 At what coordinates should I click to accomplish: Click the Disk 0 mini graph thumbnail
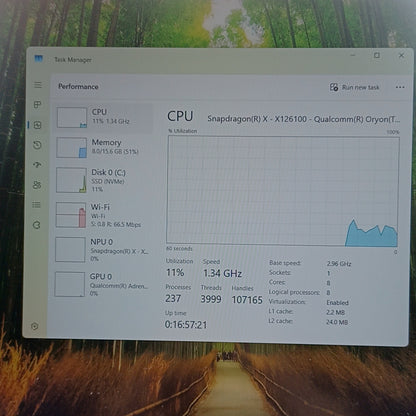click(x=71, y=180)
